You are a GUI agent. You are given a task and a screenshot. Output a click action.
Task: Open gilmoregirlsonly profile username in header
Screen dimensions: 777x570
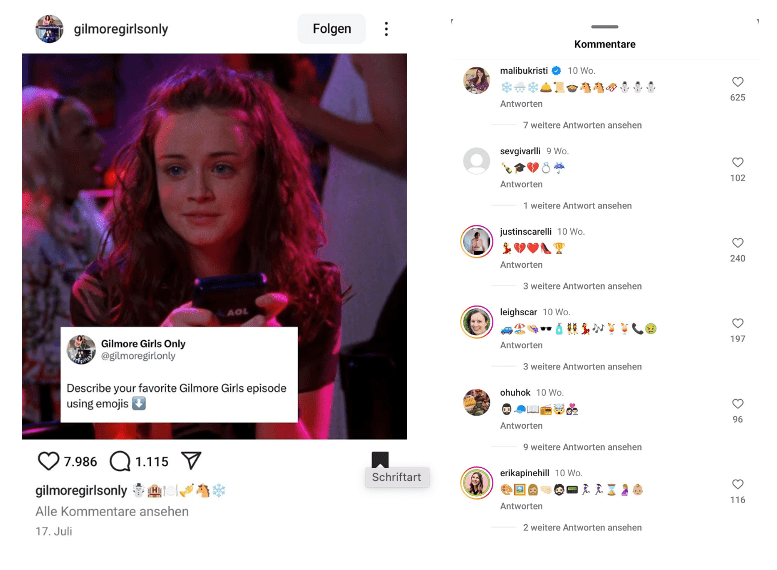coord(121,29)
